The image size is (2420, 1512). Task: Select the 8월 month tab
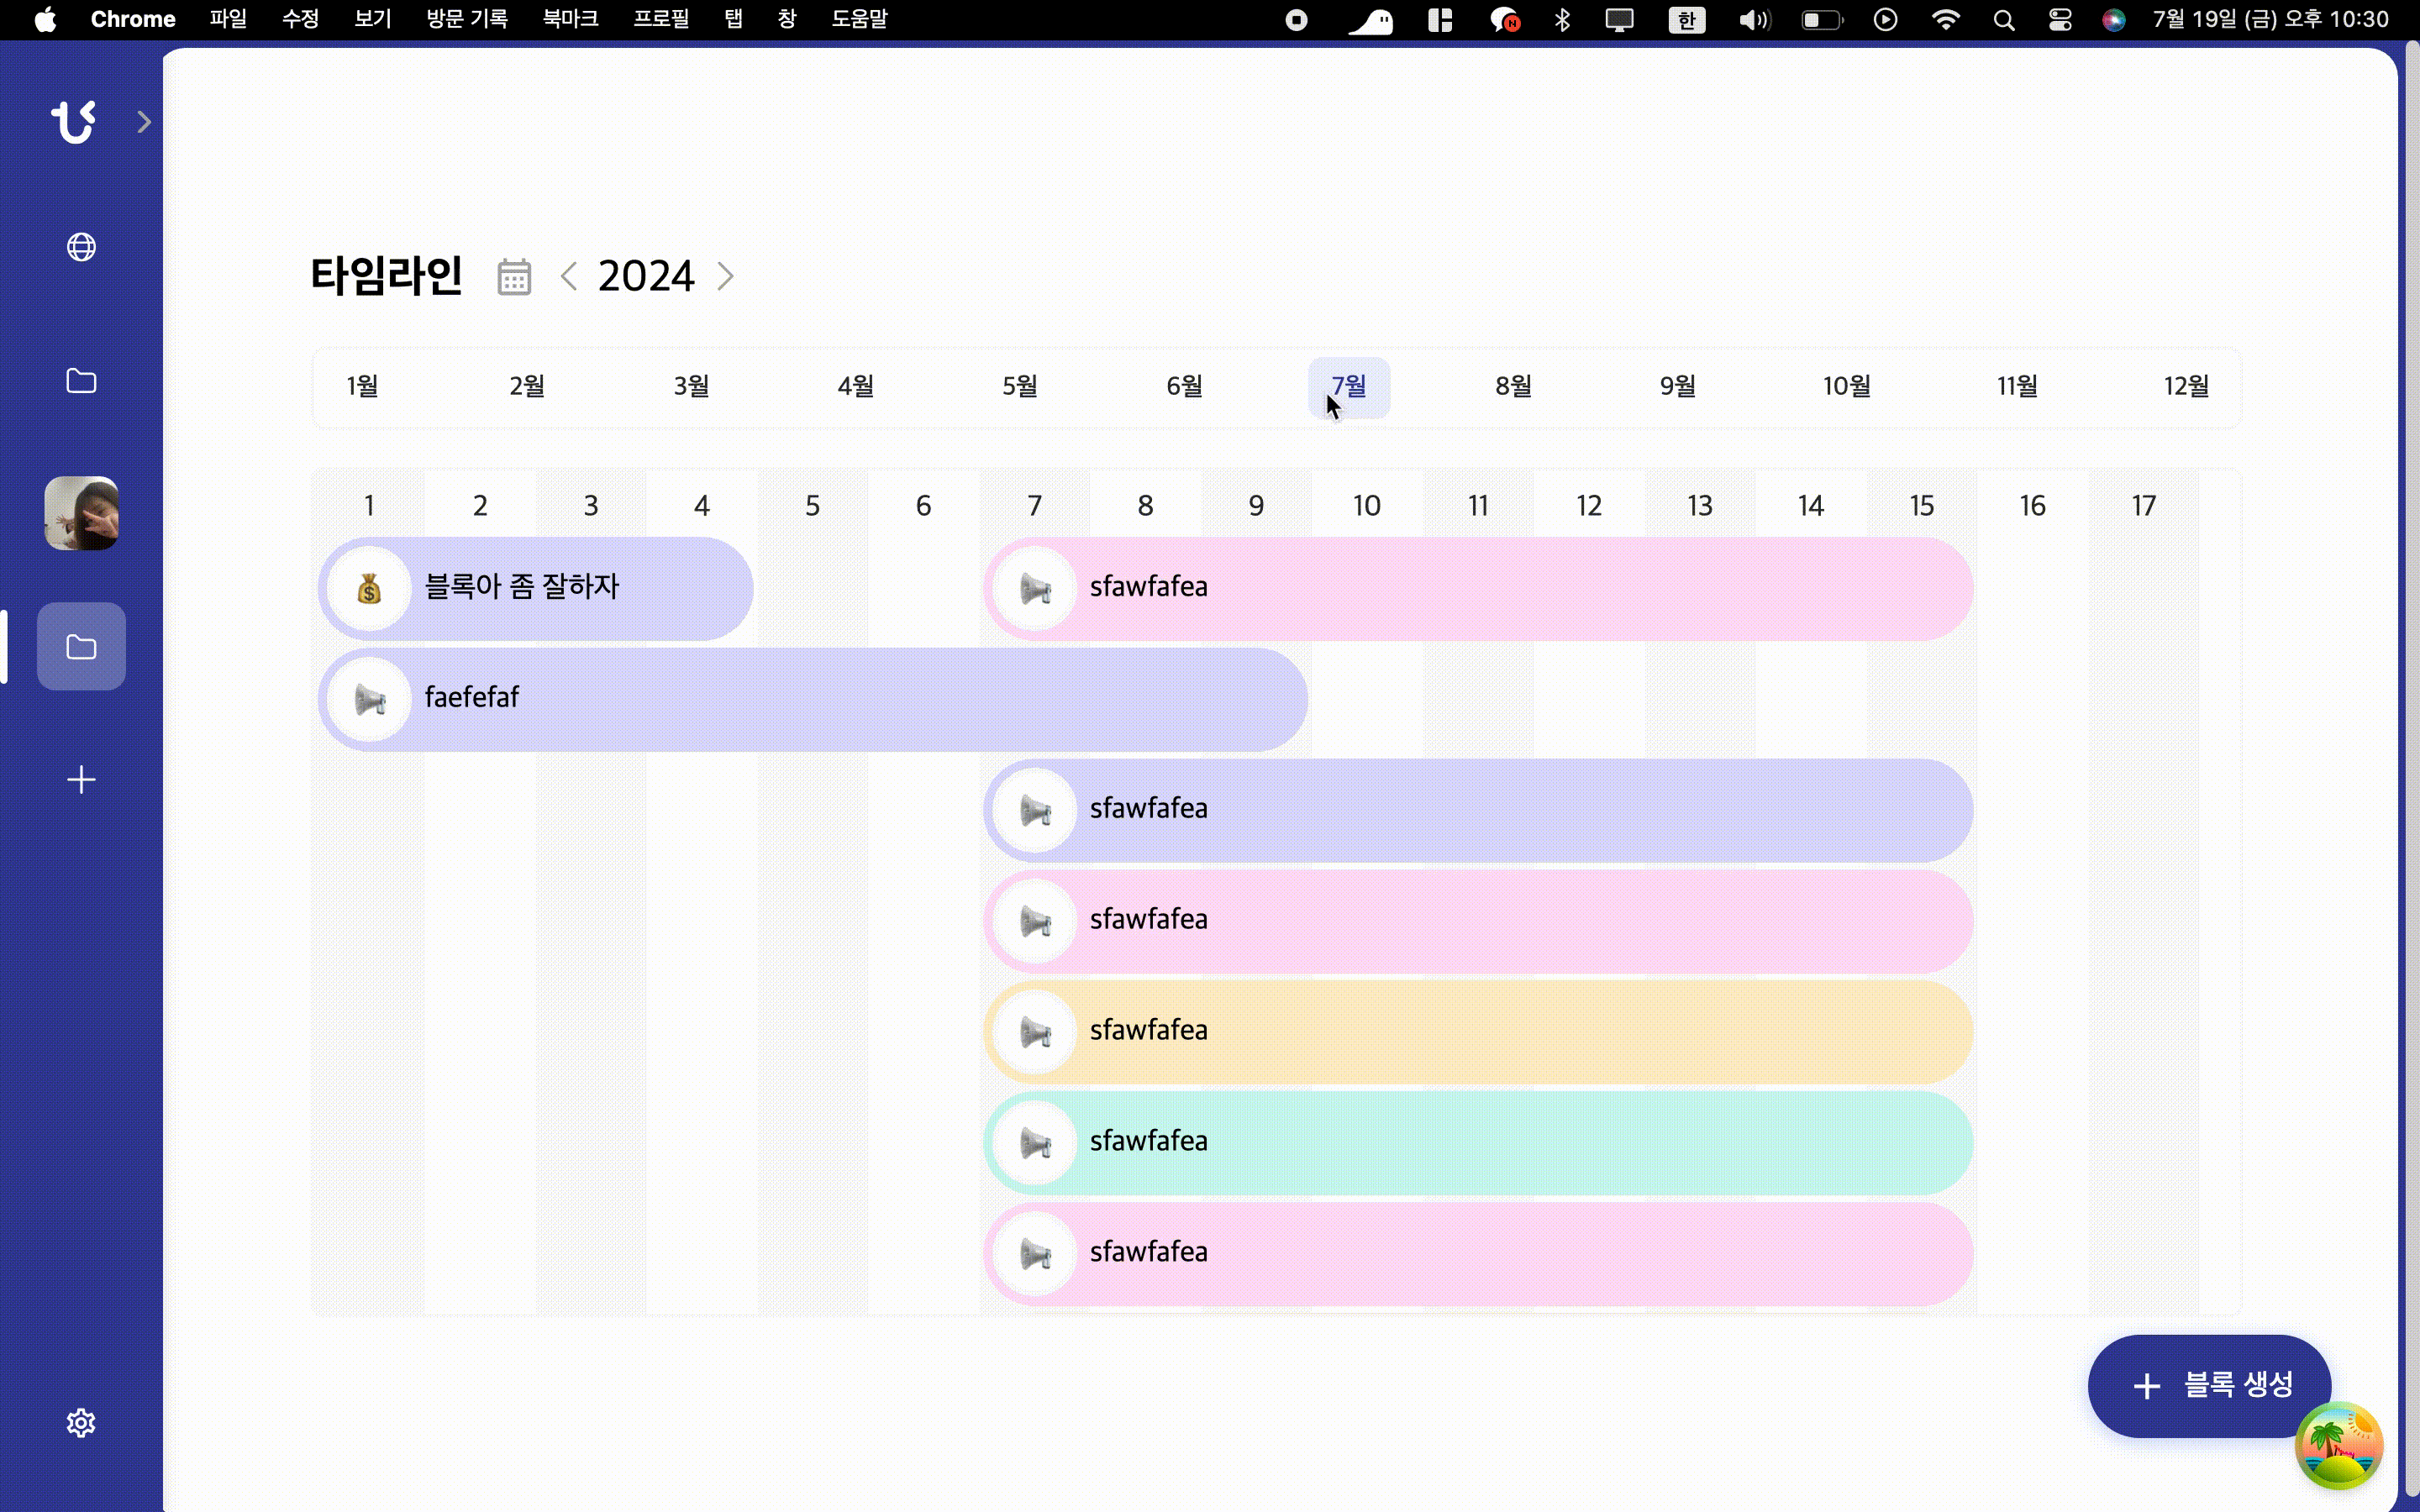click(x=1512, y=386)
